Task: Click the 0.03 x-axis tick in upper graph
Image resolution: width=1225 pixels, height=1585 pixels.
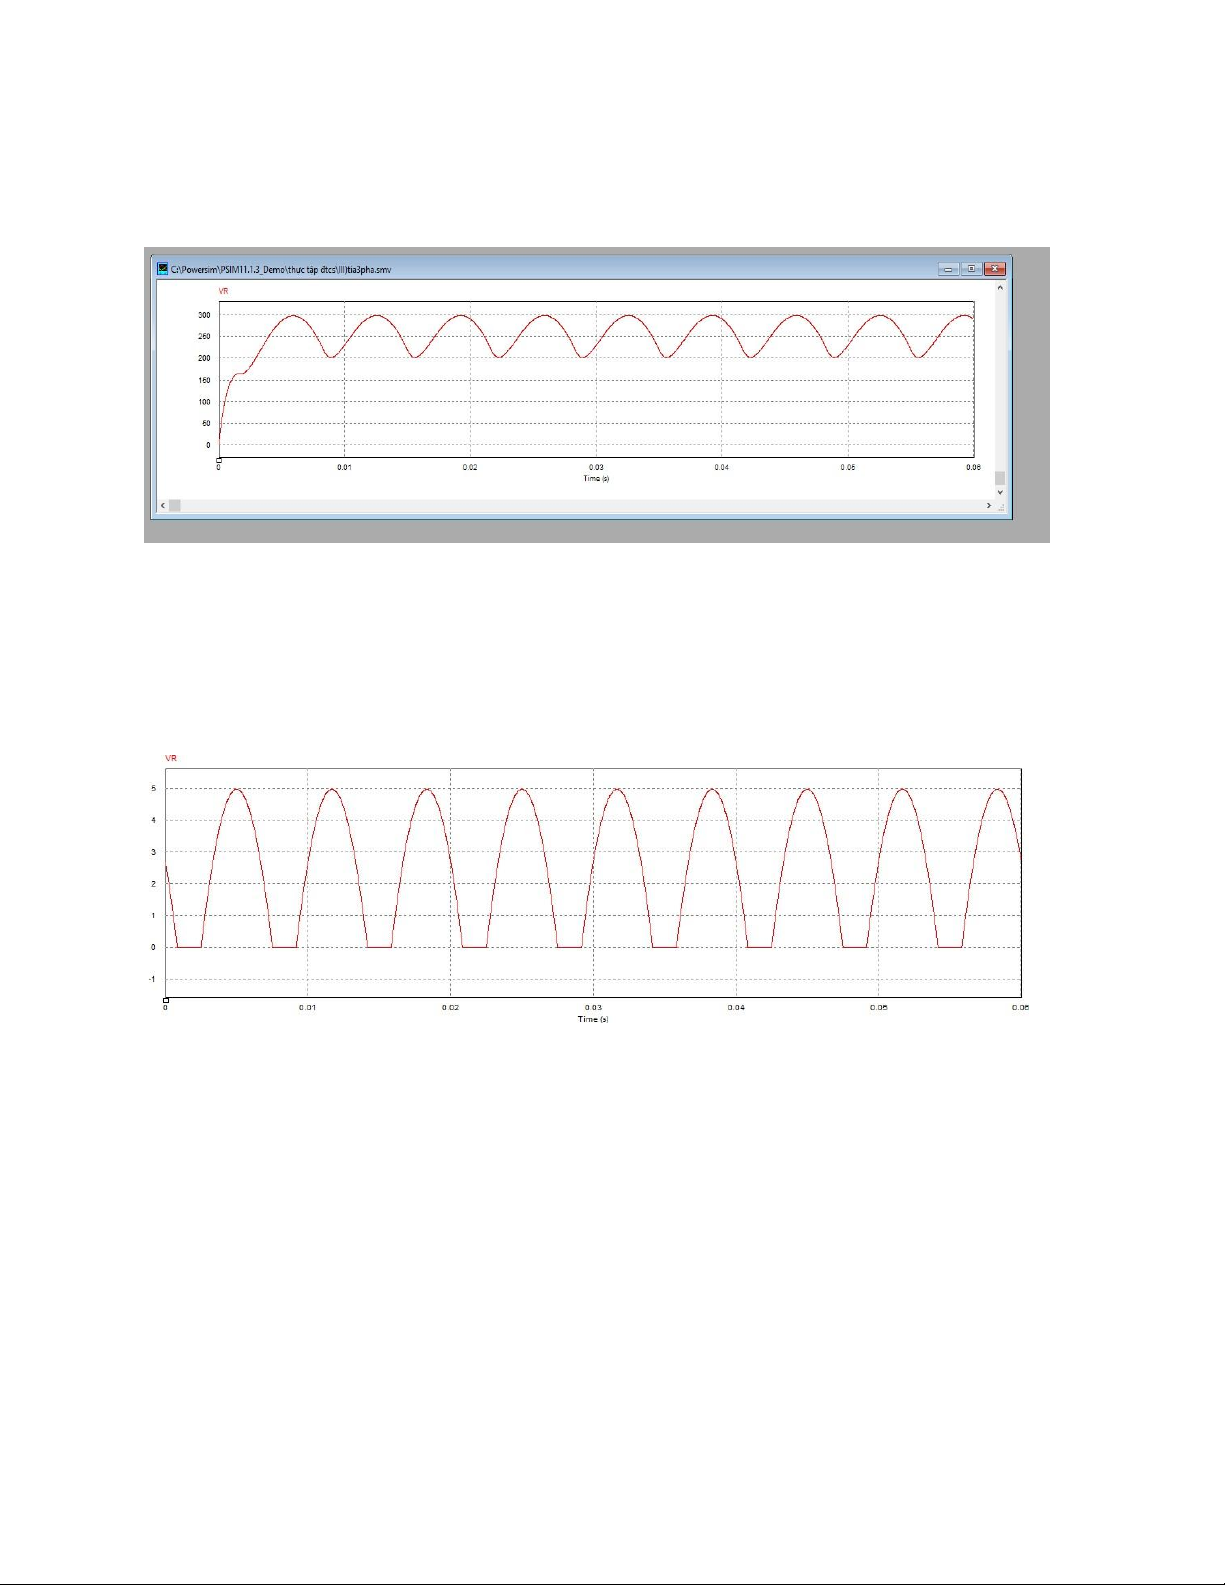Action: coord(596,468)
